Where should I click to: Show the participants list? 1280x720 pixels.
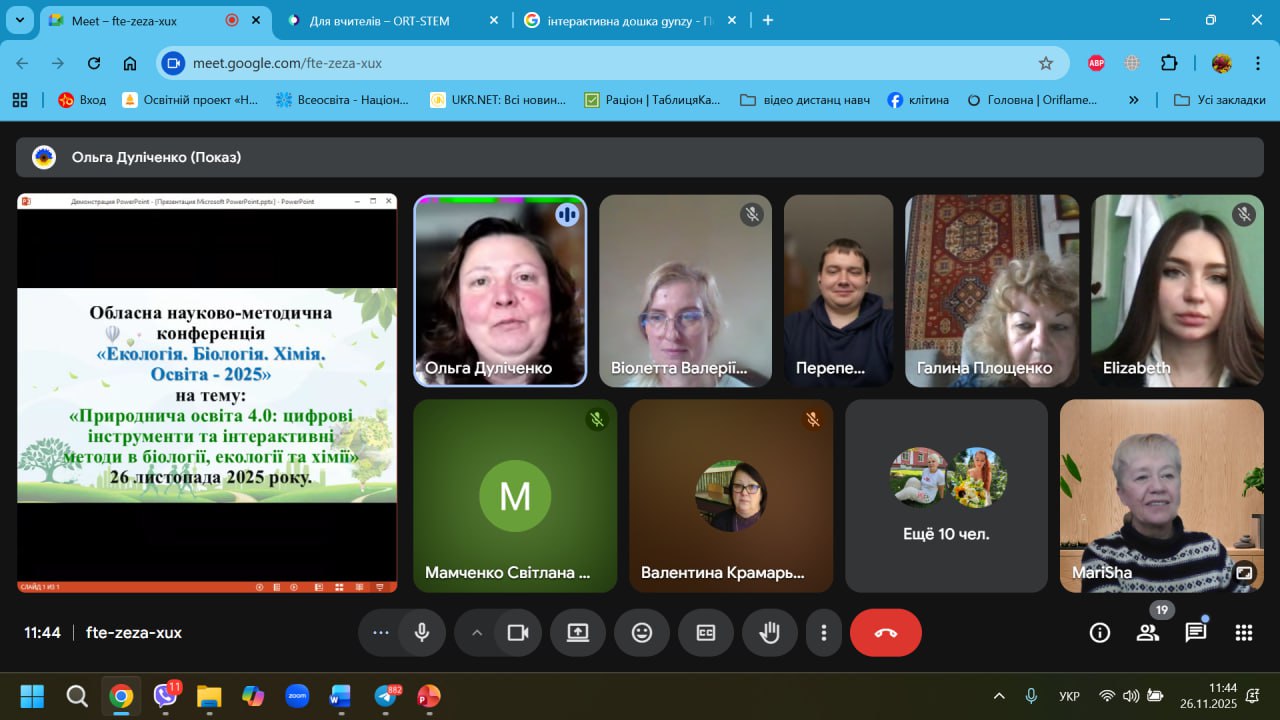[x=1147, y=632]
